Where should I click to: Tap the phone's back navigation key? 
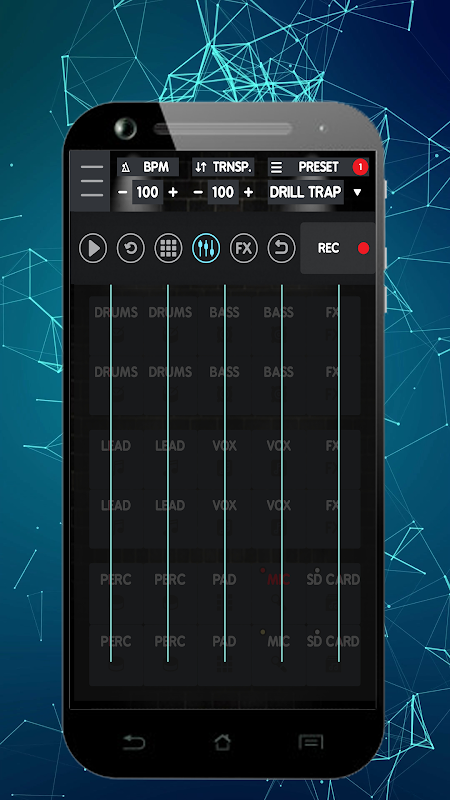click(x=134, y=742)
